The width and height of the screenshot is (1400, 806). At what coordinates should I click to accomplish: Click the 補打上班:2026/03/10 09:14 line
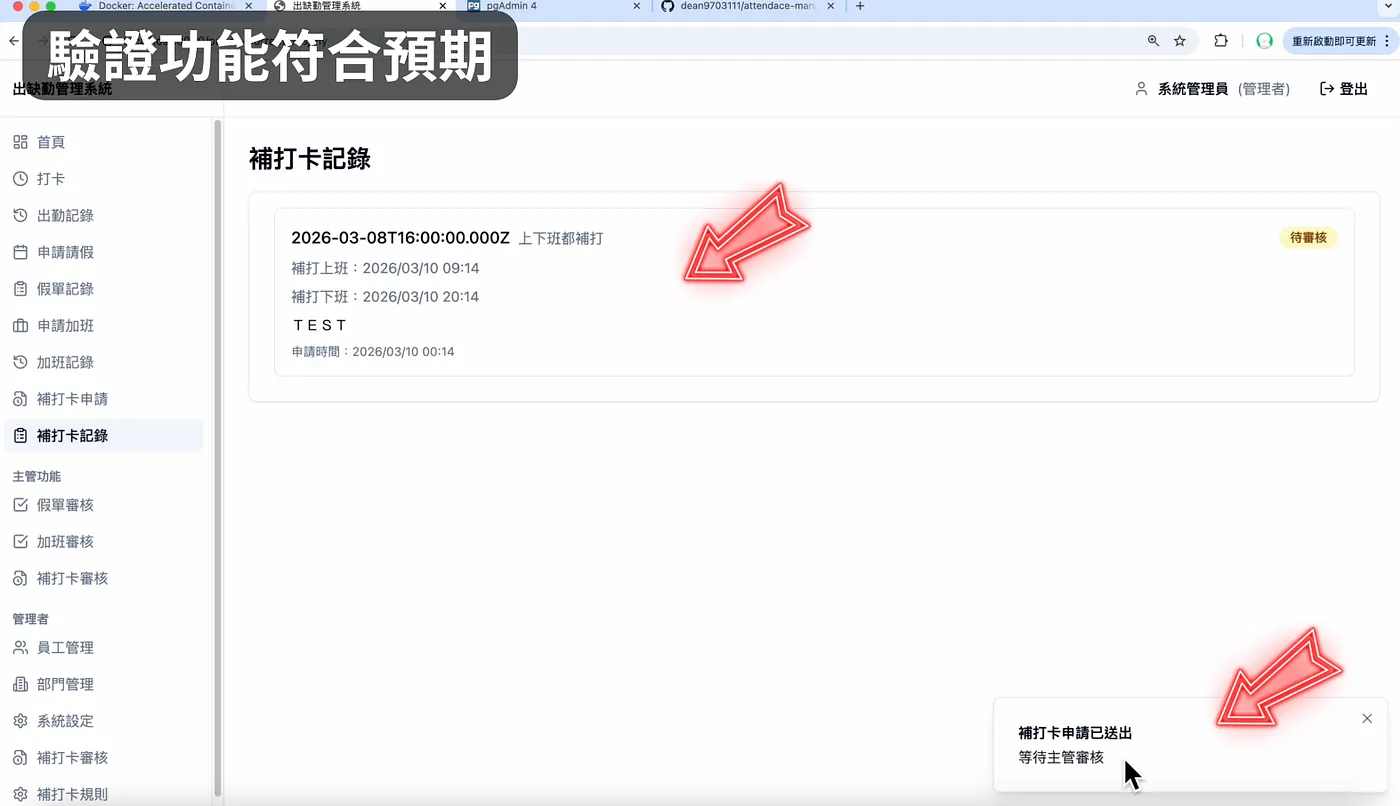(385, 268)
